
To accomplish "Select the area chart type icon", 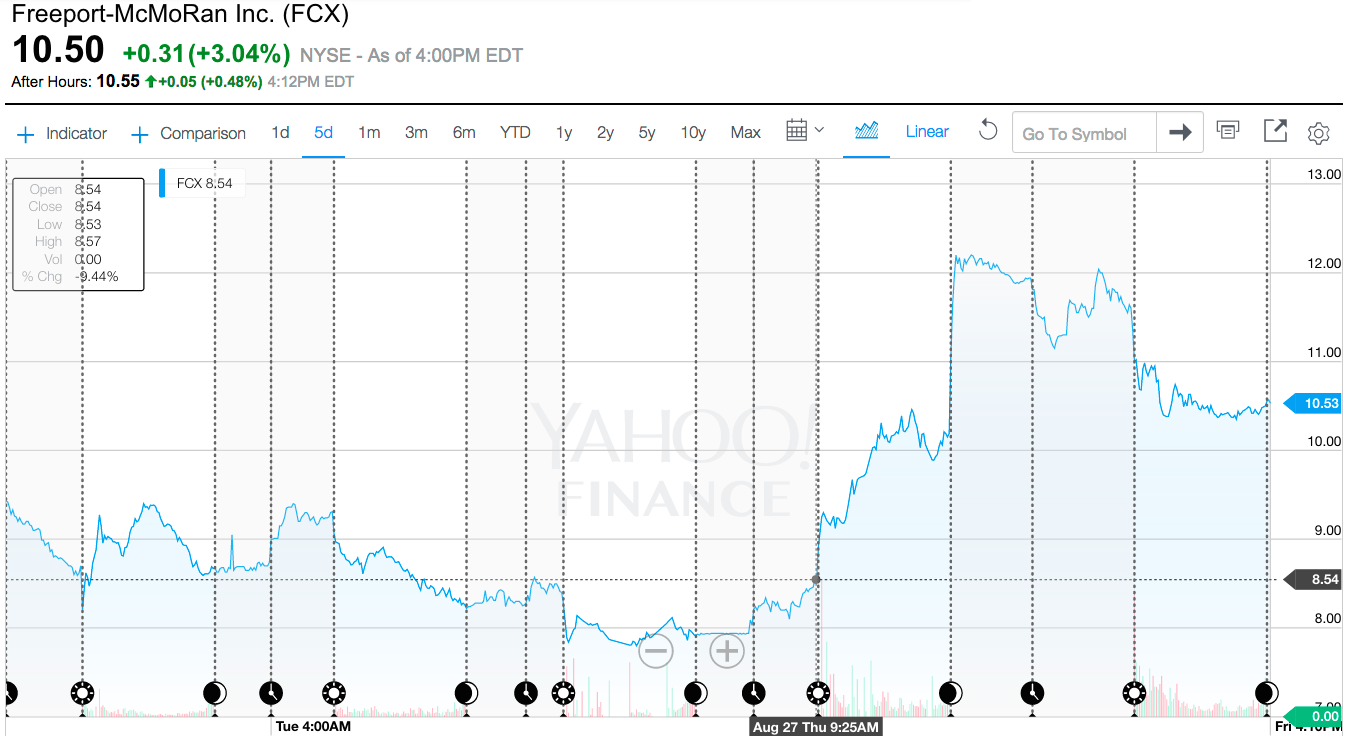I will click(867, 131).
